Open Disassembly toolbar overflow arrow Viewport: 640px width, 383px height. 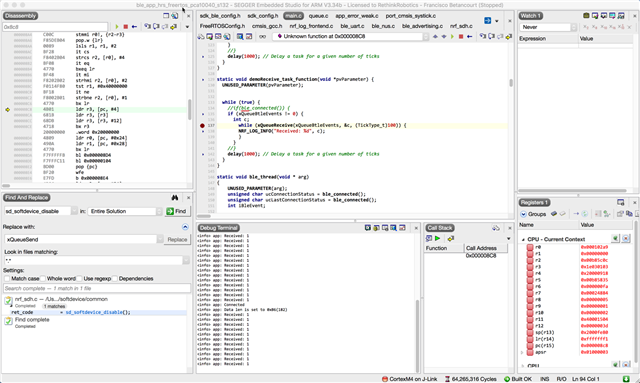187,27
